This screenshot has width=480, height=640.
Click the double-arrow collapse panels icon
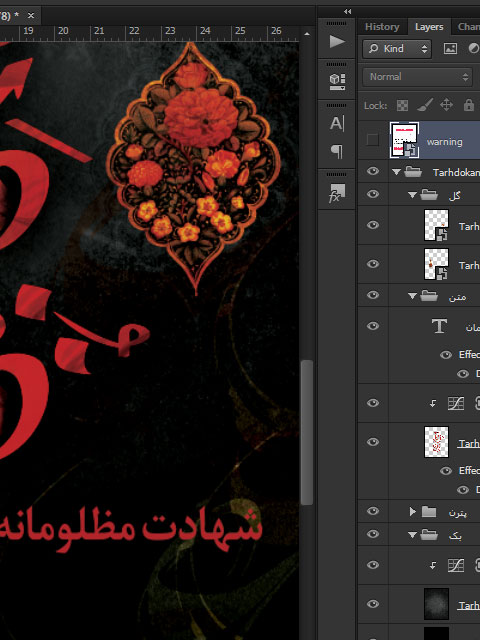(347, 11)
